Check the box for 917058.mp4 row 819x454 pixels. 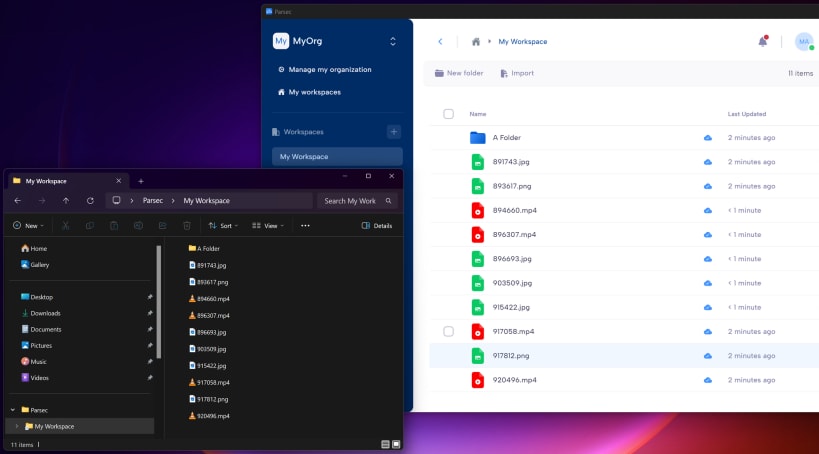[448, 331]
